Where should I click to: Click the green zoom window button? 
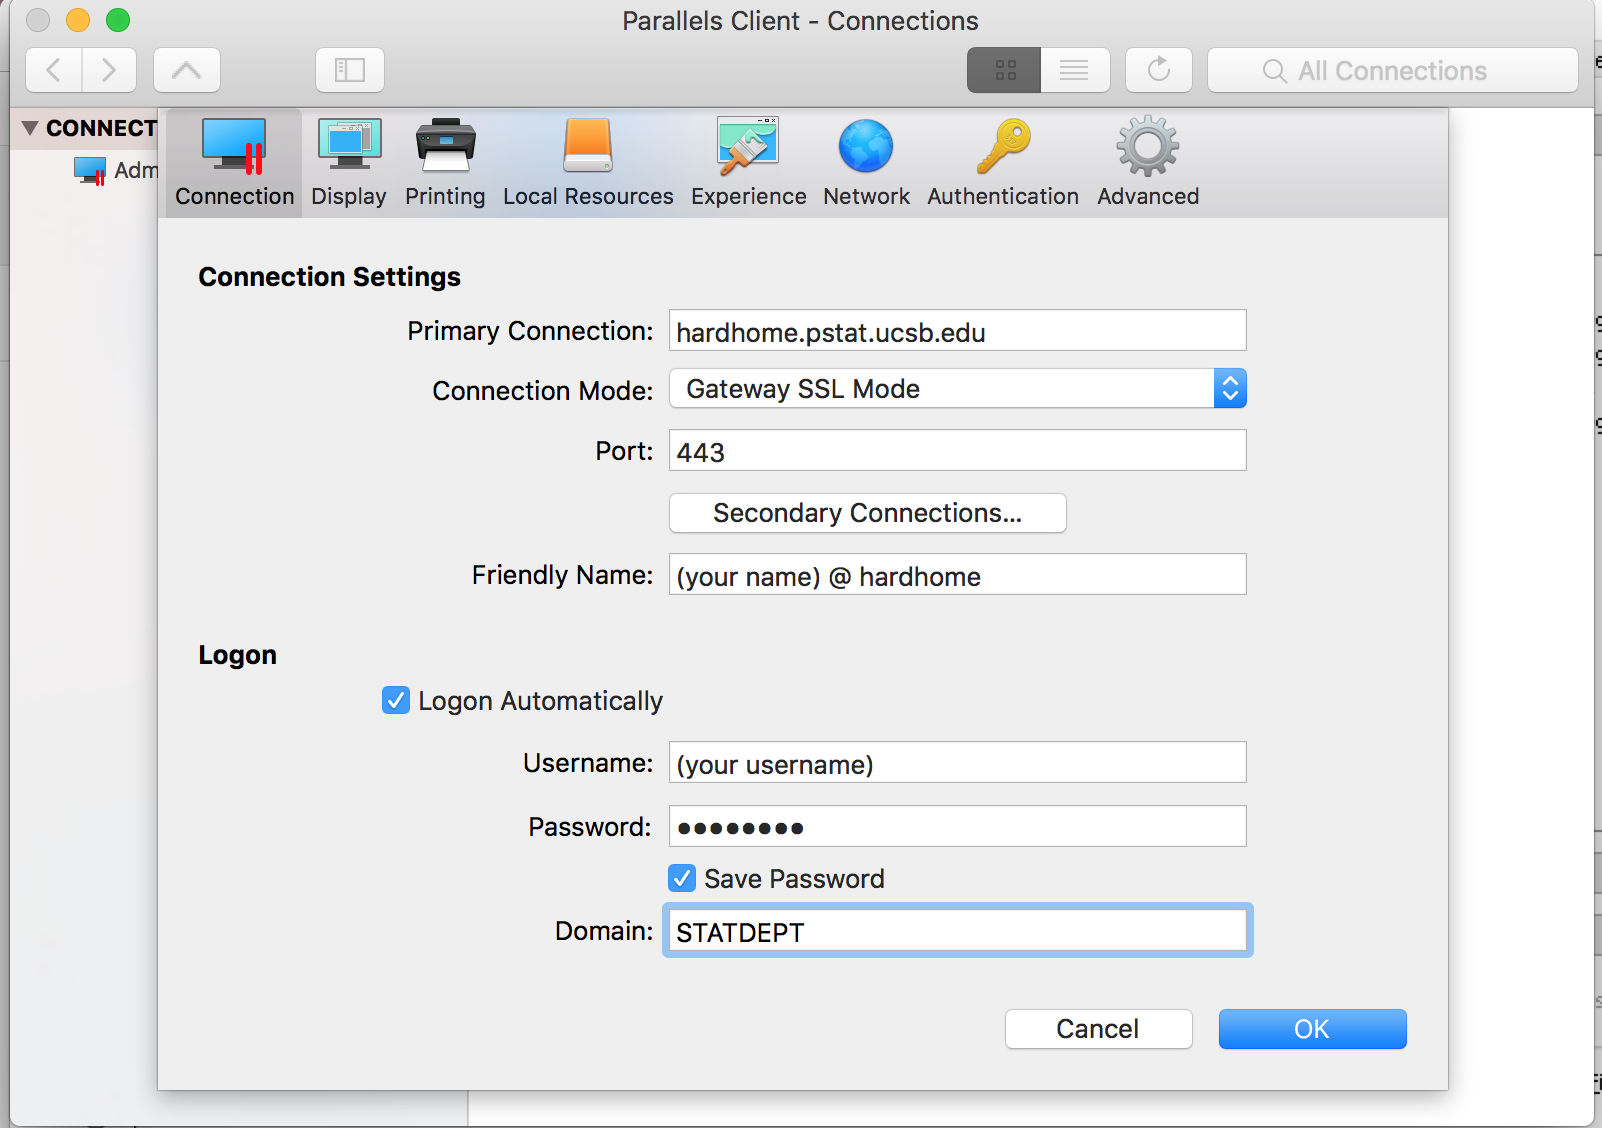point(118,20)
